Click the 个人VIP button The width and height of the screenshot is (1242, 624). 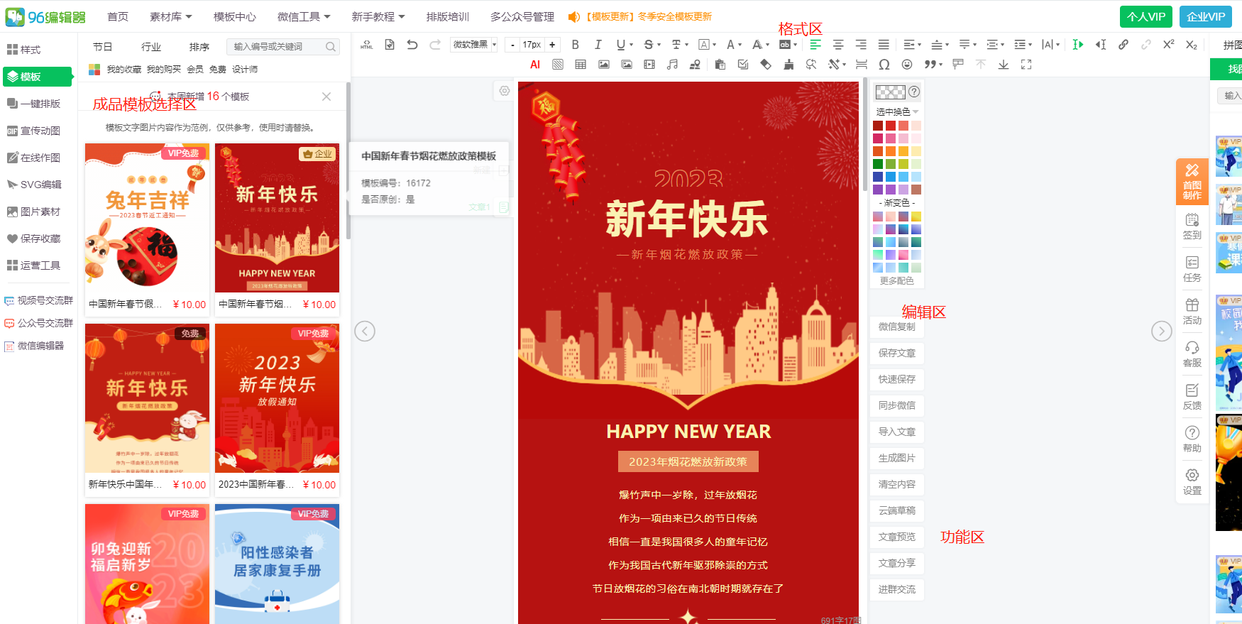[1146, 17]
